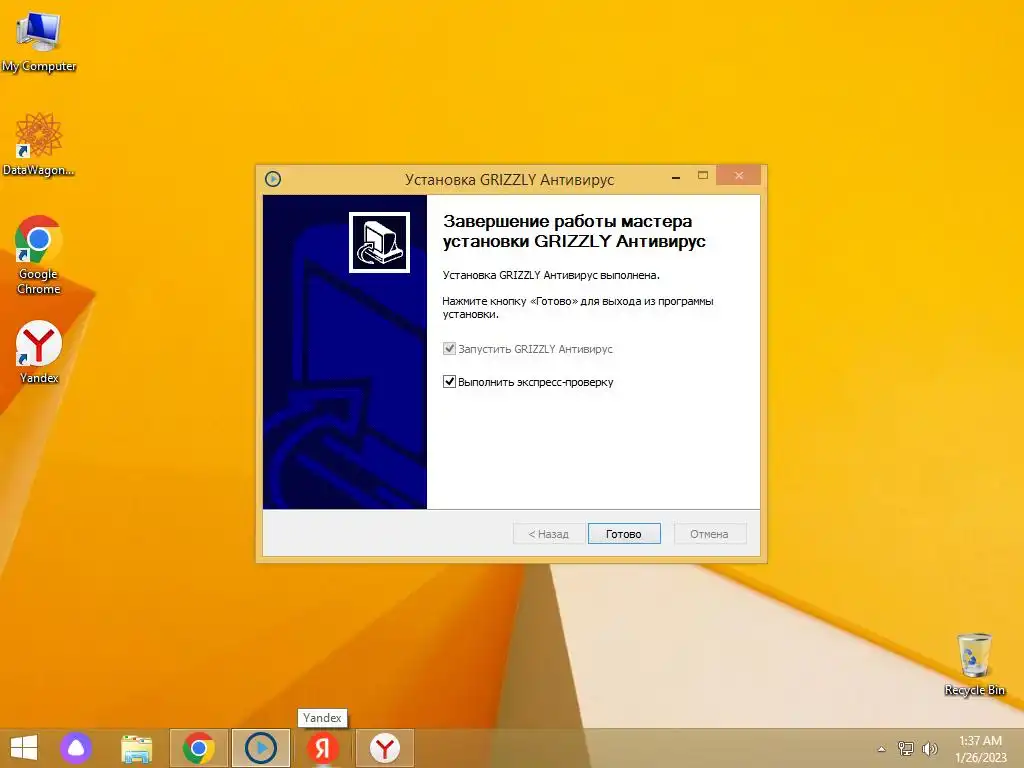Click text Установка GRIZZLY Антивирус выполнена
Viewport: 1024px width, 768px height.
click(x=551, y=275)
